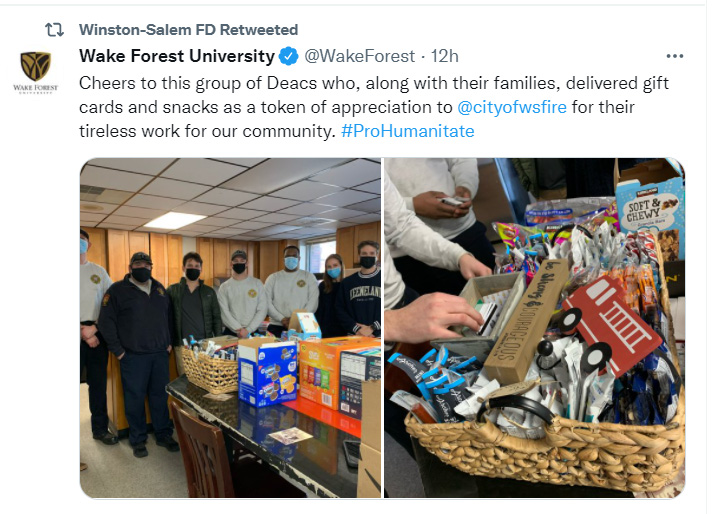This screenshot has height=514, width=712.
Task: Open Wake Forest University's gold shield avatar
Action: click(35, 66)
